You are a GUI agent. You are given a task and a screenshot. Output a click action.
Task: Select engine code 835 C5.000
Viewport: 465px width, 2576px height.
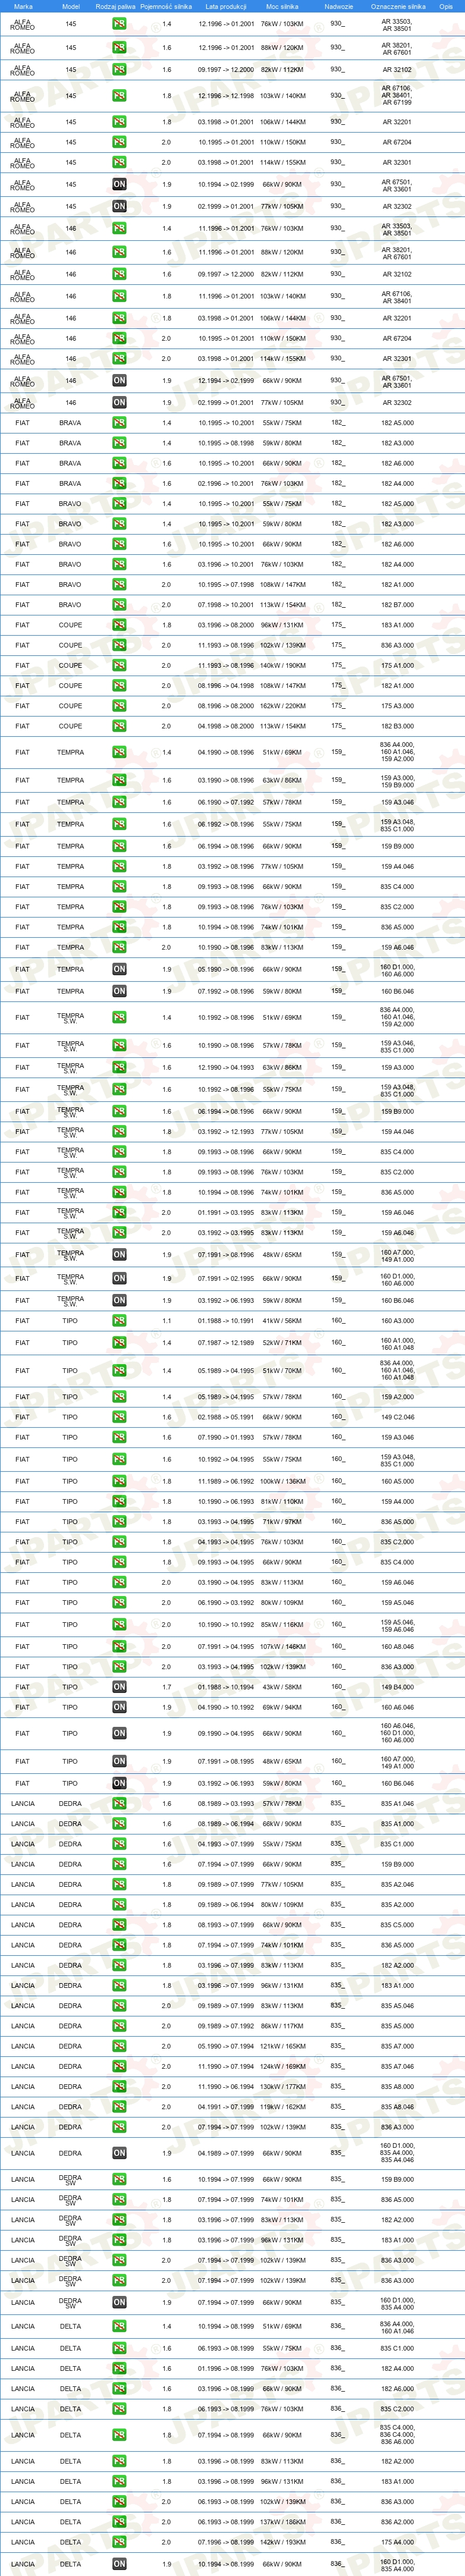(397, 1925)
